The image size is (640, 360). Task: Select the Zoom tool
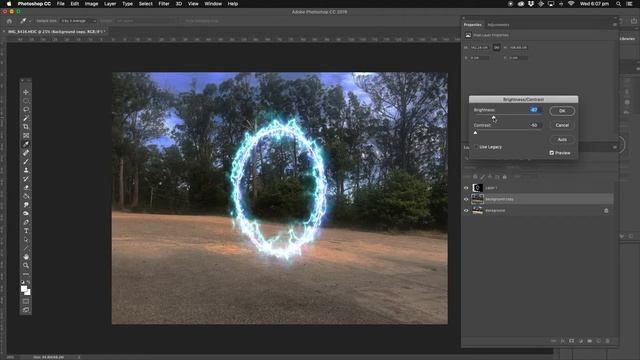point(26,265)
